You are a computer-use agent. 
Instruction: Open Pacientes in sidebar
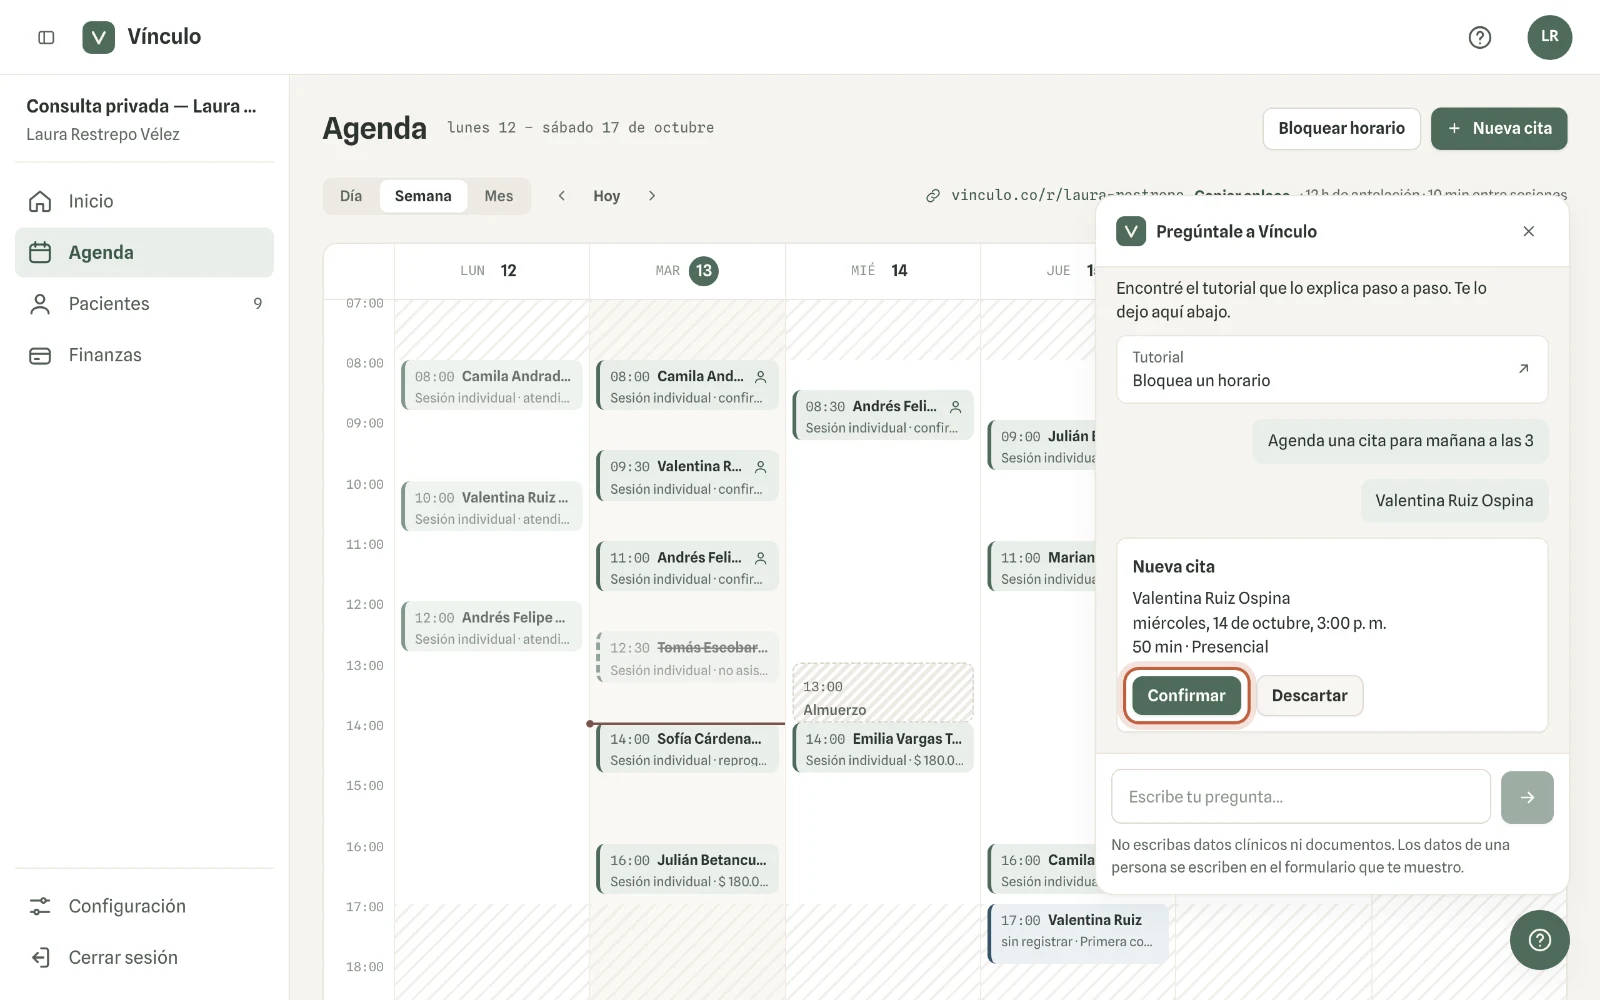(x=144, y=304)
